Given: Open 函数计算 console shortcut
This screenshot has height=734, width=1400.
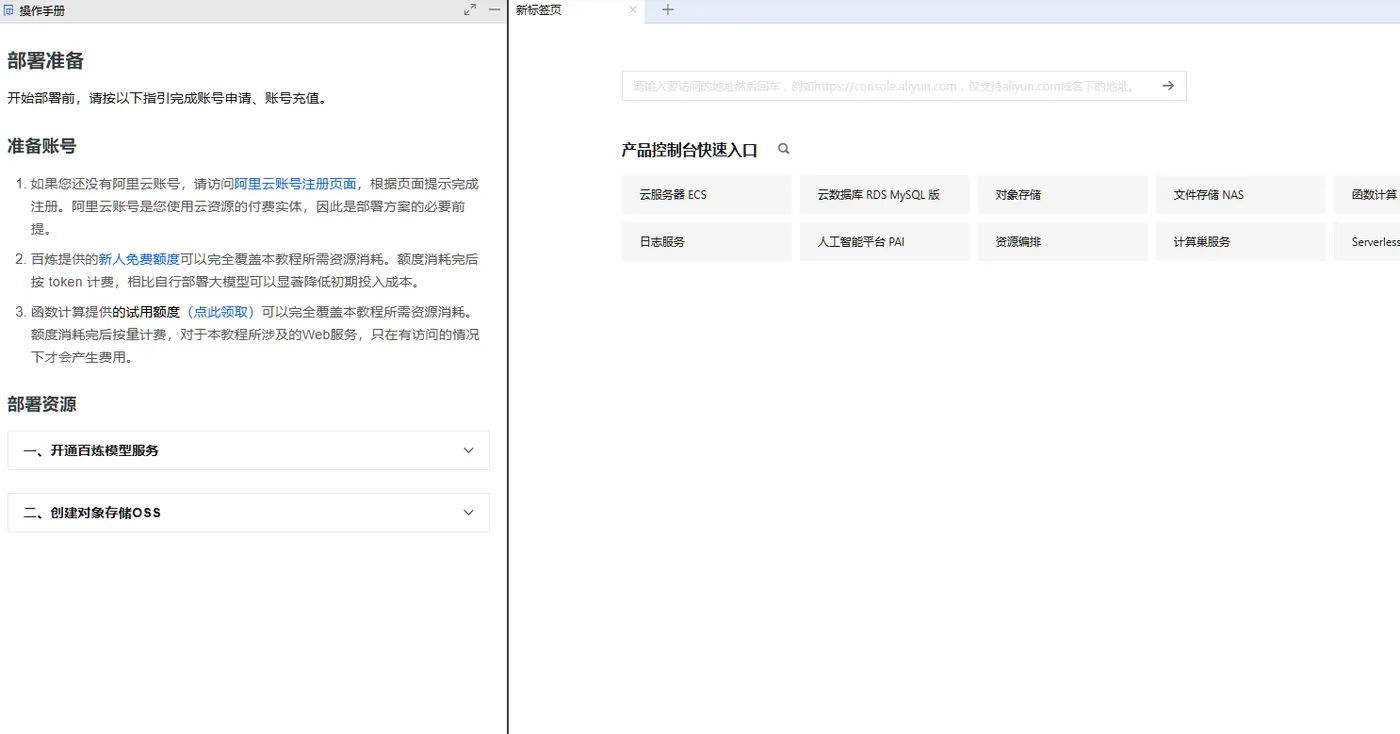Looking at the screenshot, I should tap(1367, 195).
